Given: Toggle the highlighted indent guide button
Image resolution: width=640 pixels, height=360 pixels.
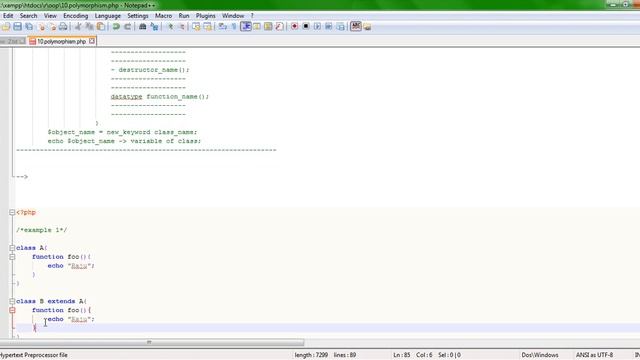Looking at the screenshot, I should click(x=246, y=27).
